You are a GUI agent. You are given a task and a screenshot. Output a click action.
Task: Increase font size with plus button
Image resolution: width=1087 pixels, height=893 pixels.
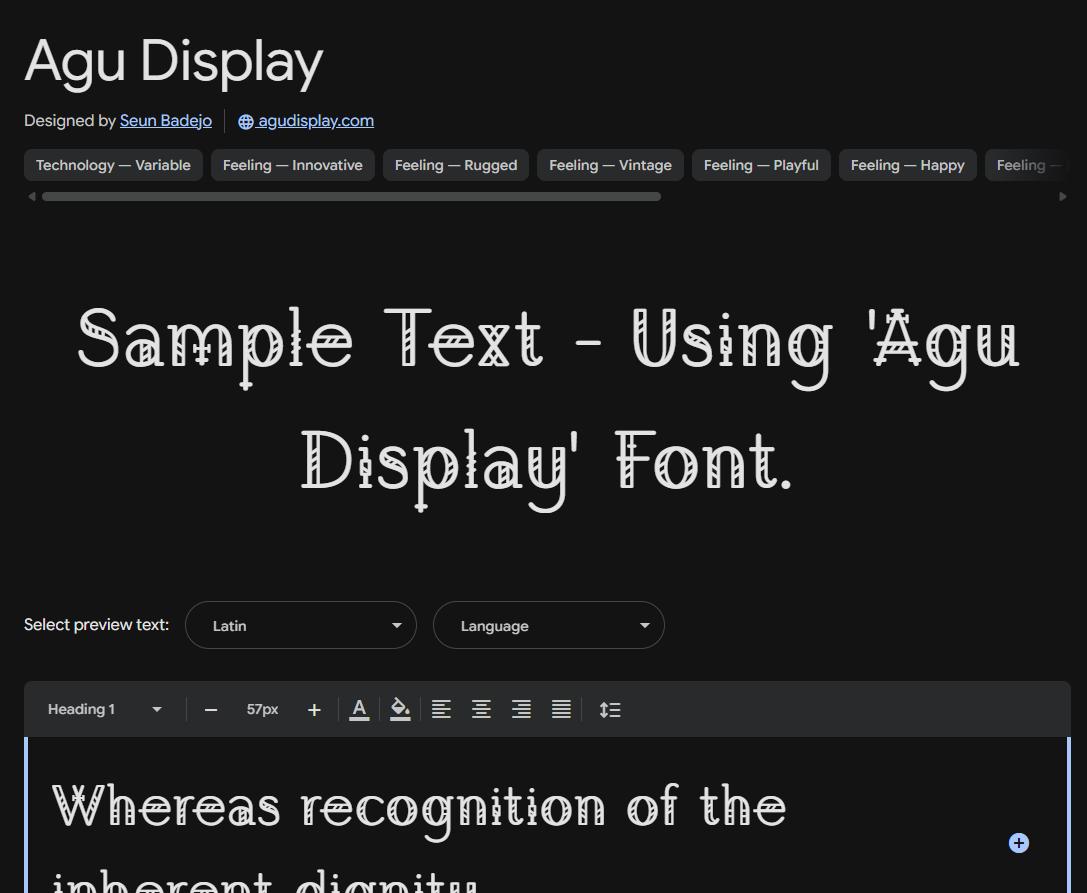(314, 710)
